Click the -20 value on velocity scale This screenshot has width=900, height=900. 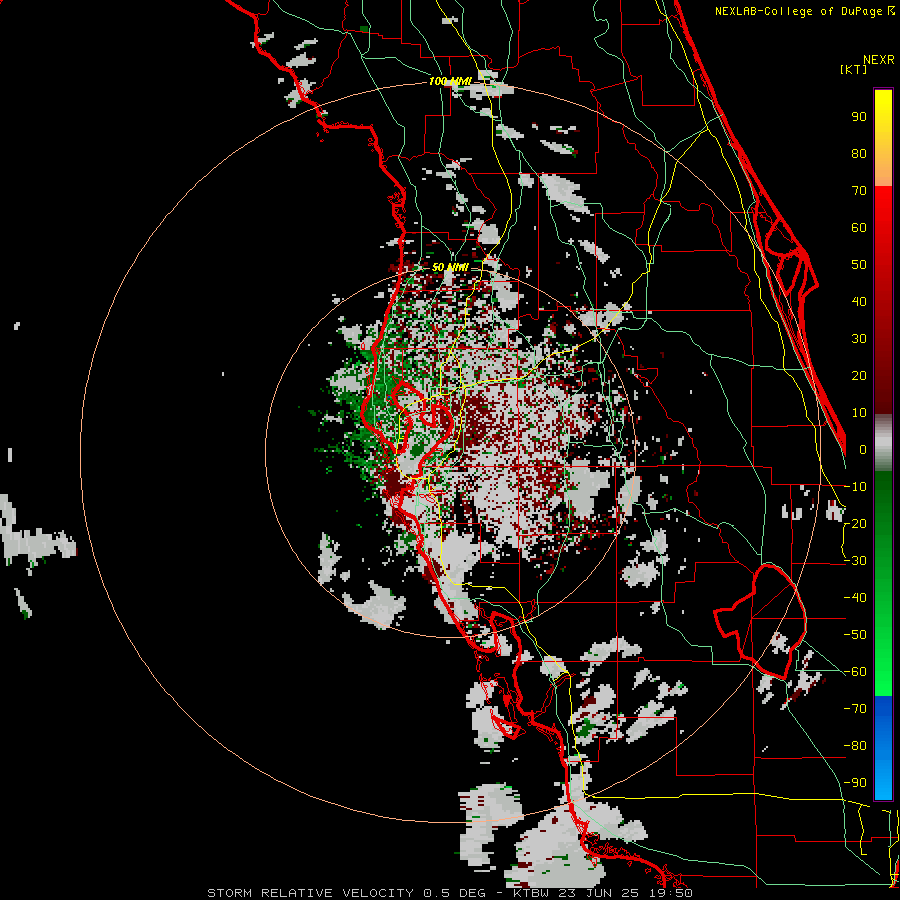coord(855,524)
